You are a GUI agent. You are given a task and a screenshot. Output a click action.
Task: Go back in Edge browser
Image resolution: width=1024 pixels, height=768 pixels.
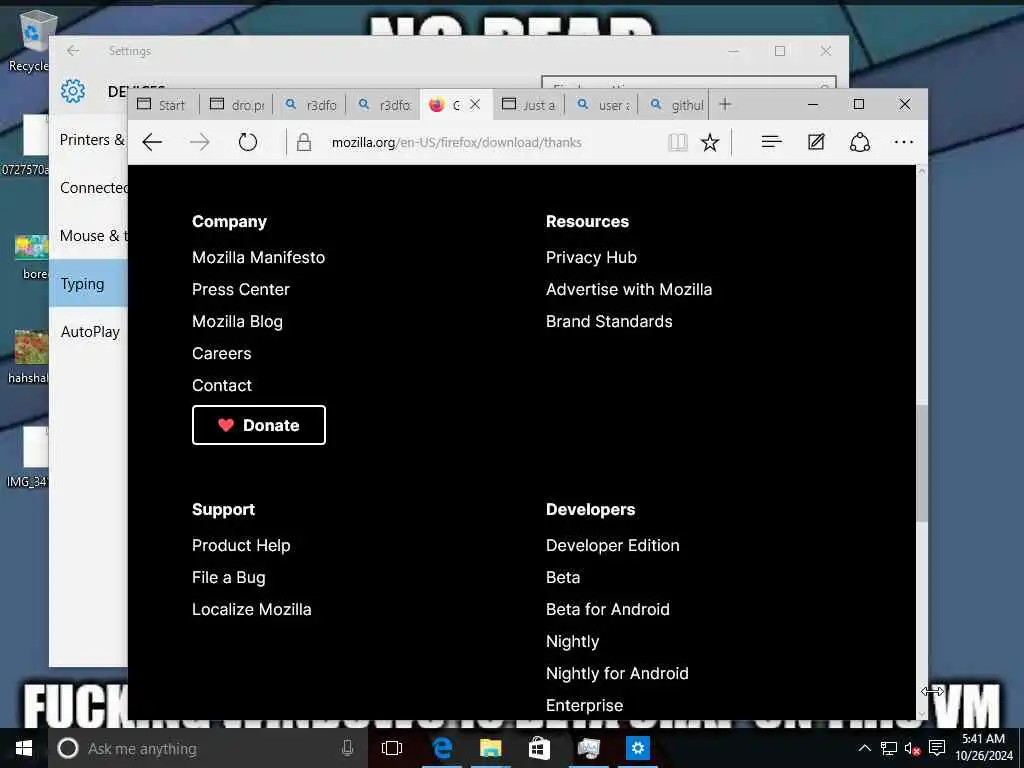152,142
